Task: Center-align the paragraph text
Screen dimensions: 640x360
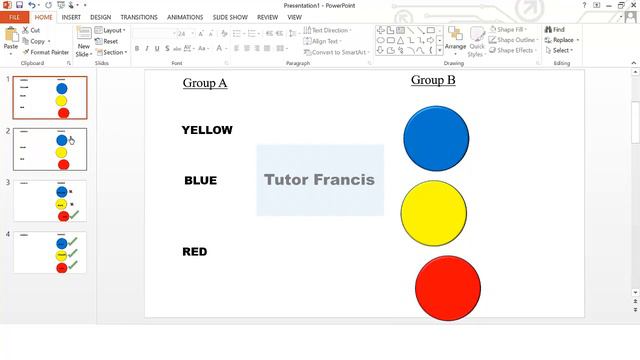Action: coord(247,49)
